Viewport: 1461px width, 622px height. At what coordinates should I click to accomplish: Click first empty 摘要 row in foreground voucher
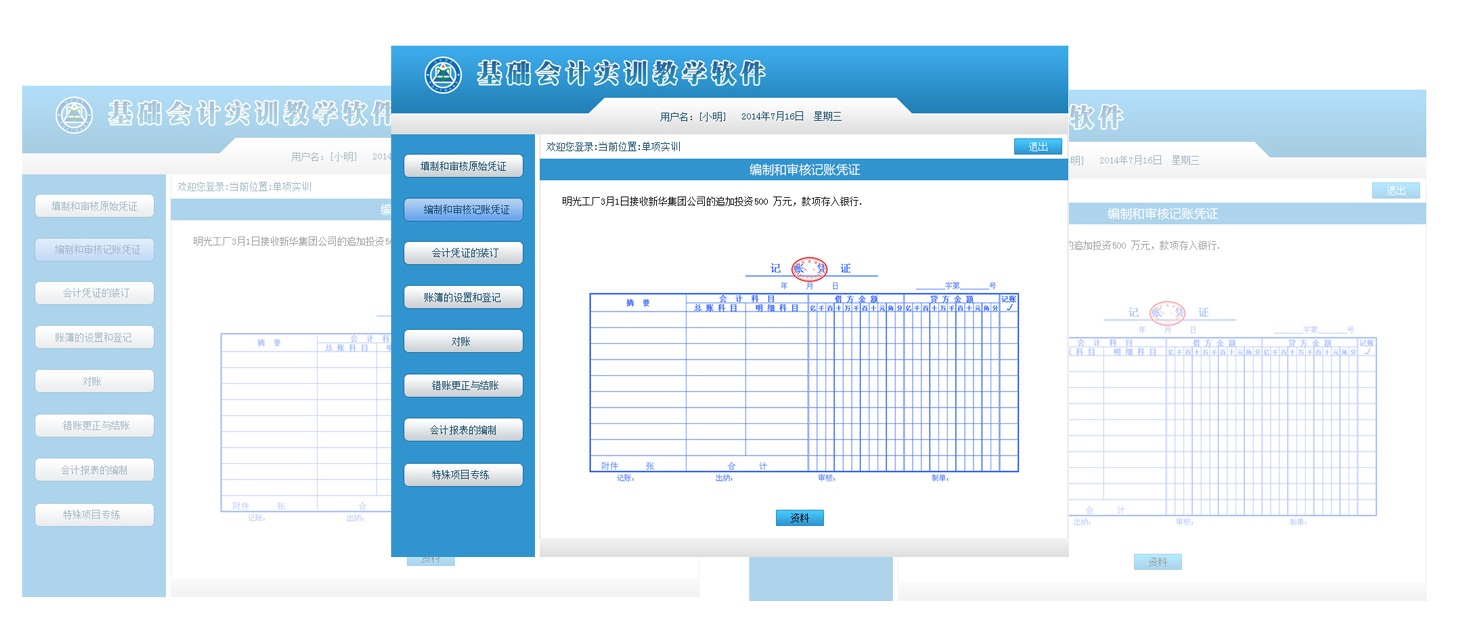click(x=638, y=320)
